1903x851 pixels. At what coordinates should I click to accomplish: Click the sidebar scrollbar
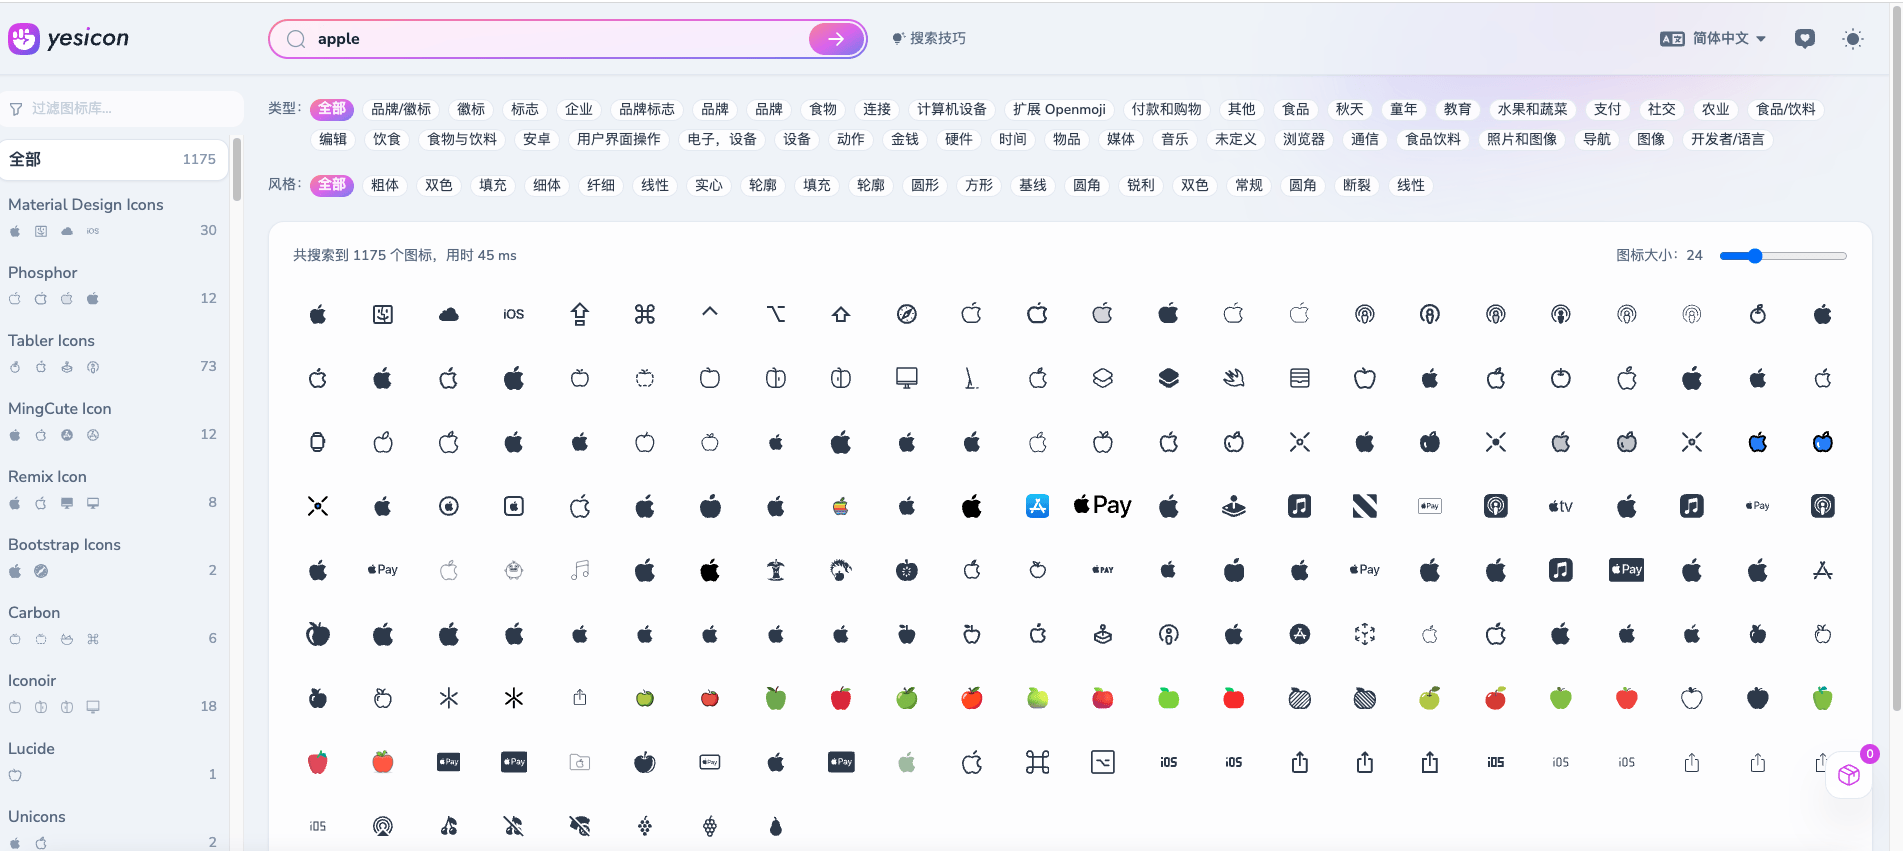tap(237, 170)
